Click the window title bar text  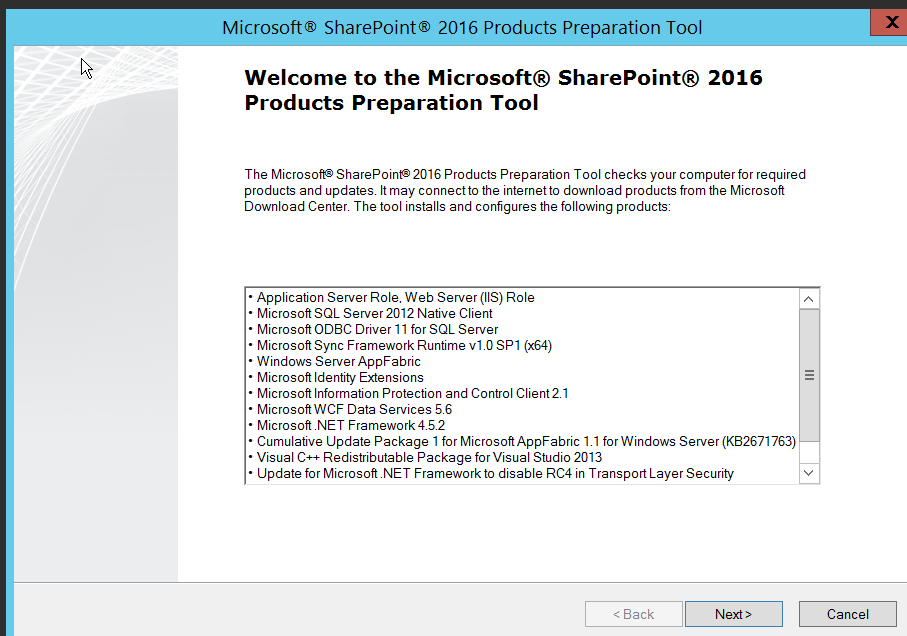[x=462, y=27]
